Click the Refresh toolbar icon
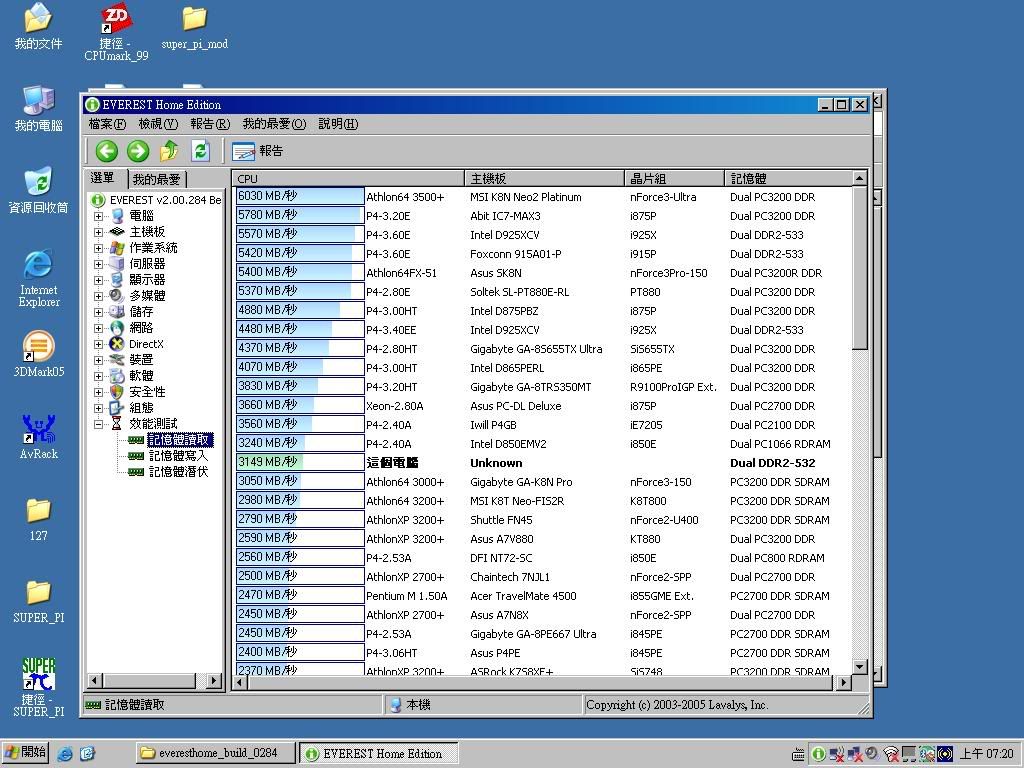Viewport: 1024px width, 768px height. point(200,151)
